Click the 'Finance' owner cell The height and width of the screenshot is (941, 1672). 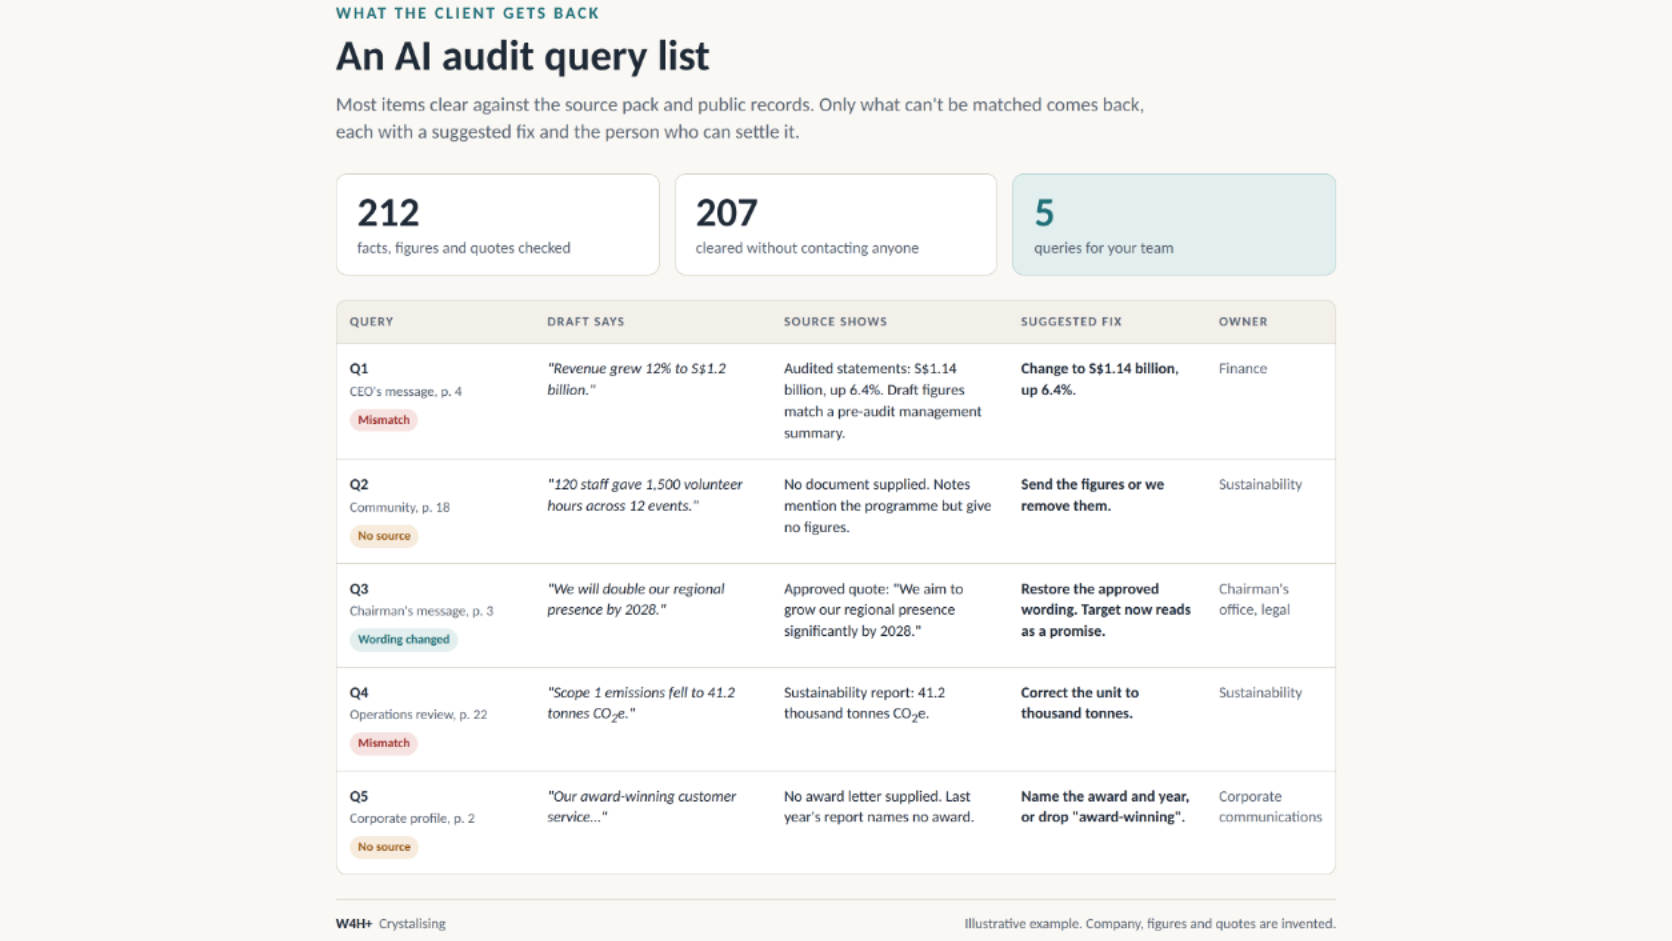(1242, 368)
